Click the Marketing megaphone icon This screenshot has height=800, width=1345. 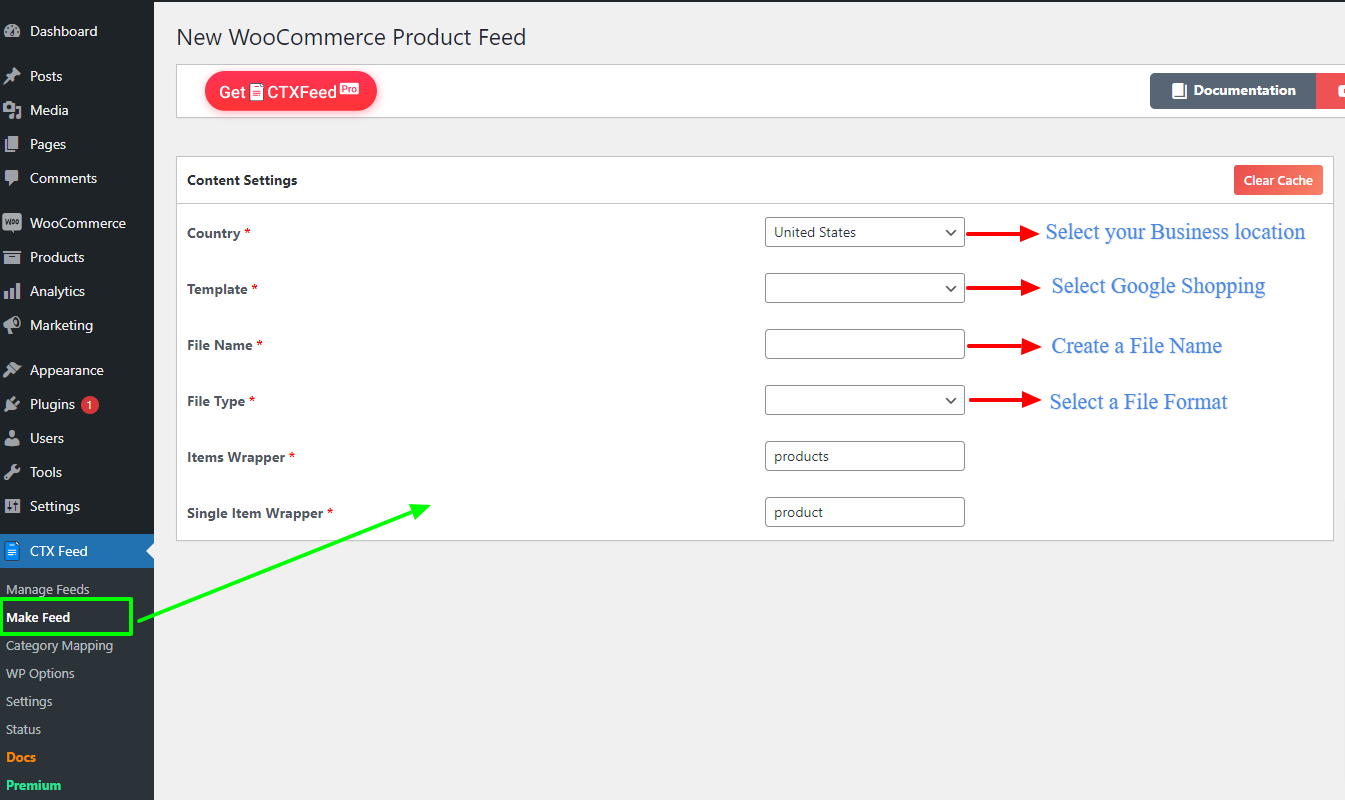coord(12,325)
